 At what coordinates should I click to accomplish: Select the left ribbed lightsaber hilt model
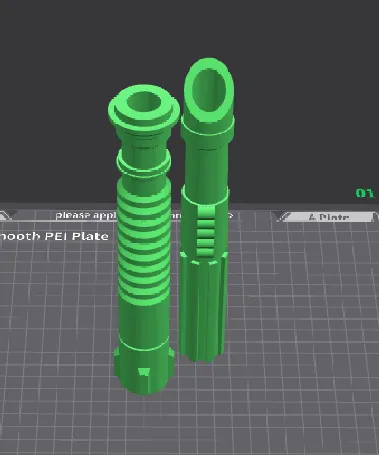[x=144, y=240]
